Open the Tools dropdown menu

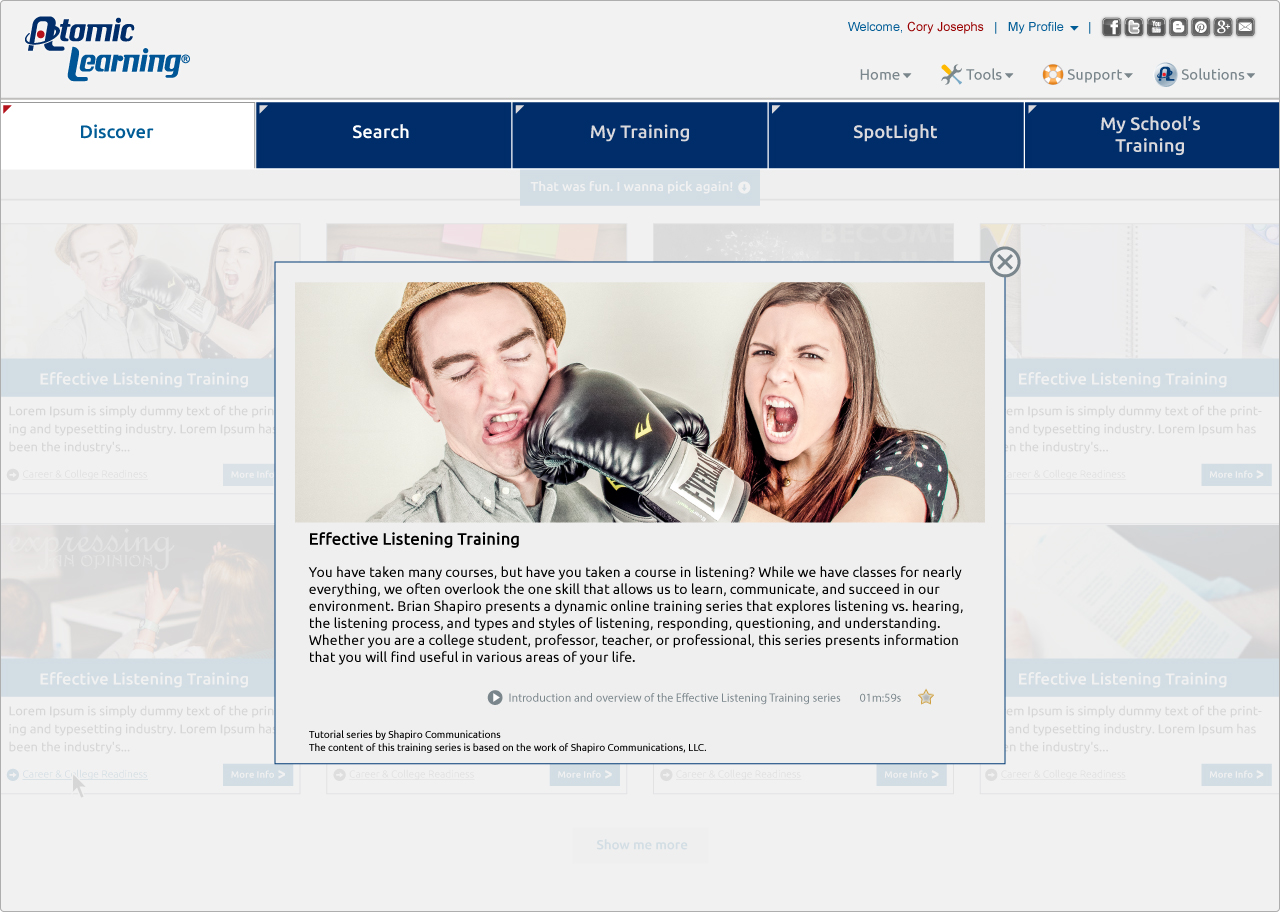coord(977,75)
